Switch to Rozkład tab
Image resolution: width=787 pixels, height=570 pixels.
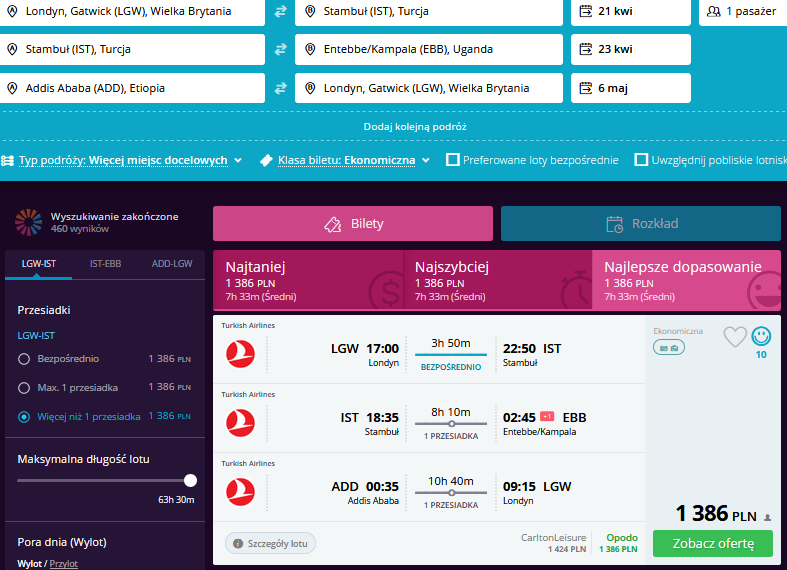(x=641, y=223)
